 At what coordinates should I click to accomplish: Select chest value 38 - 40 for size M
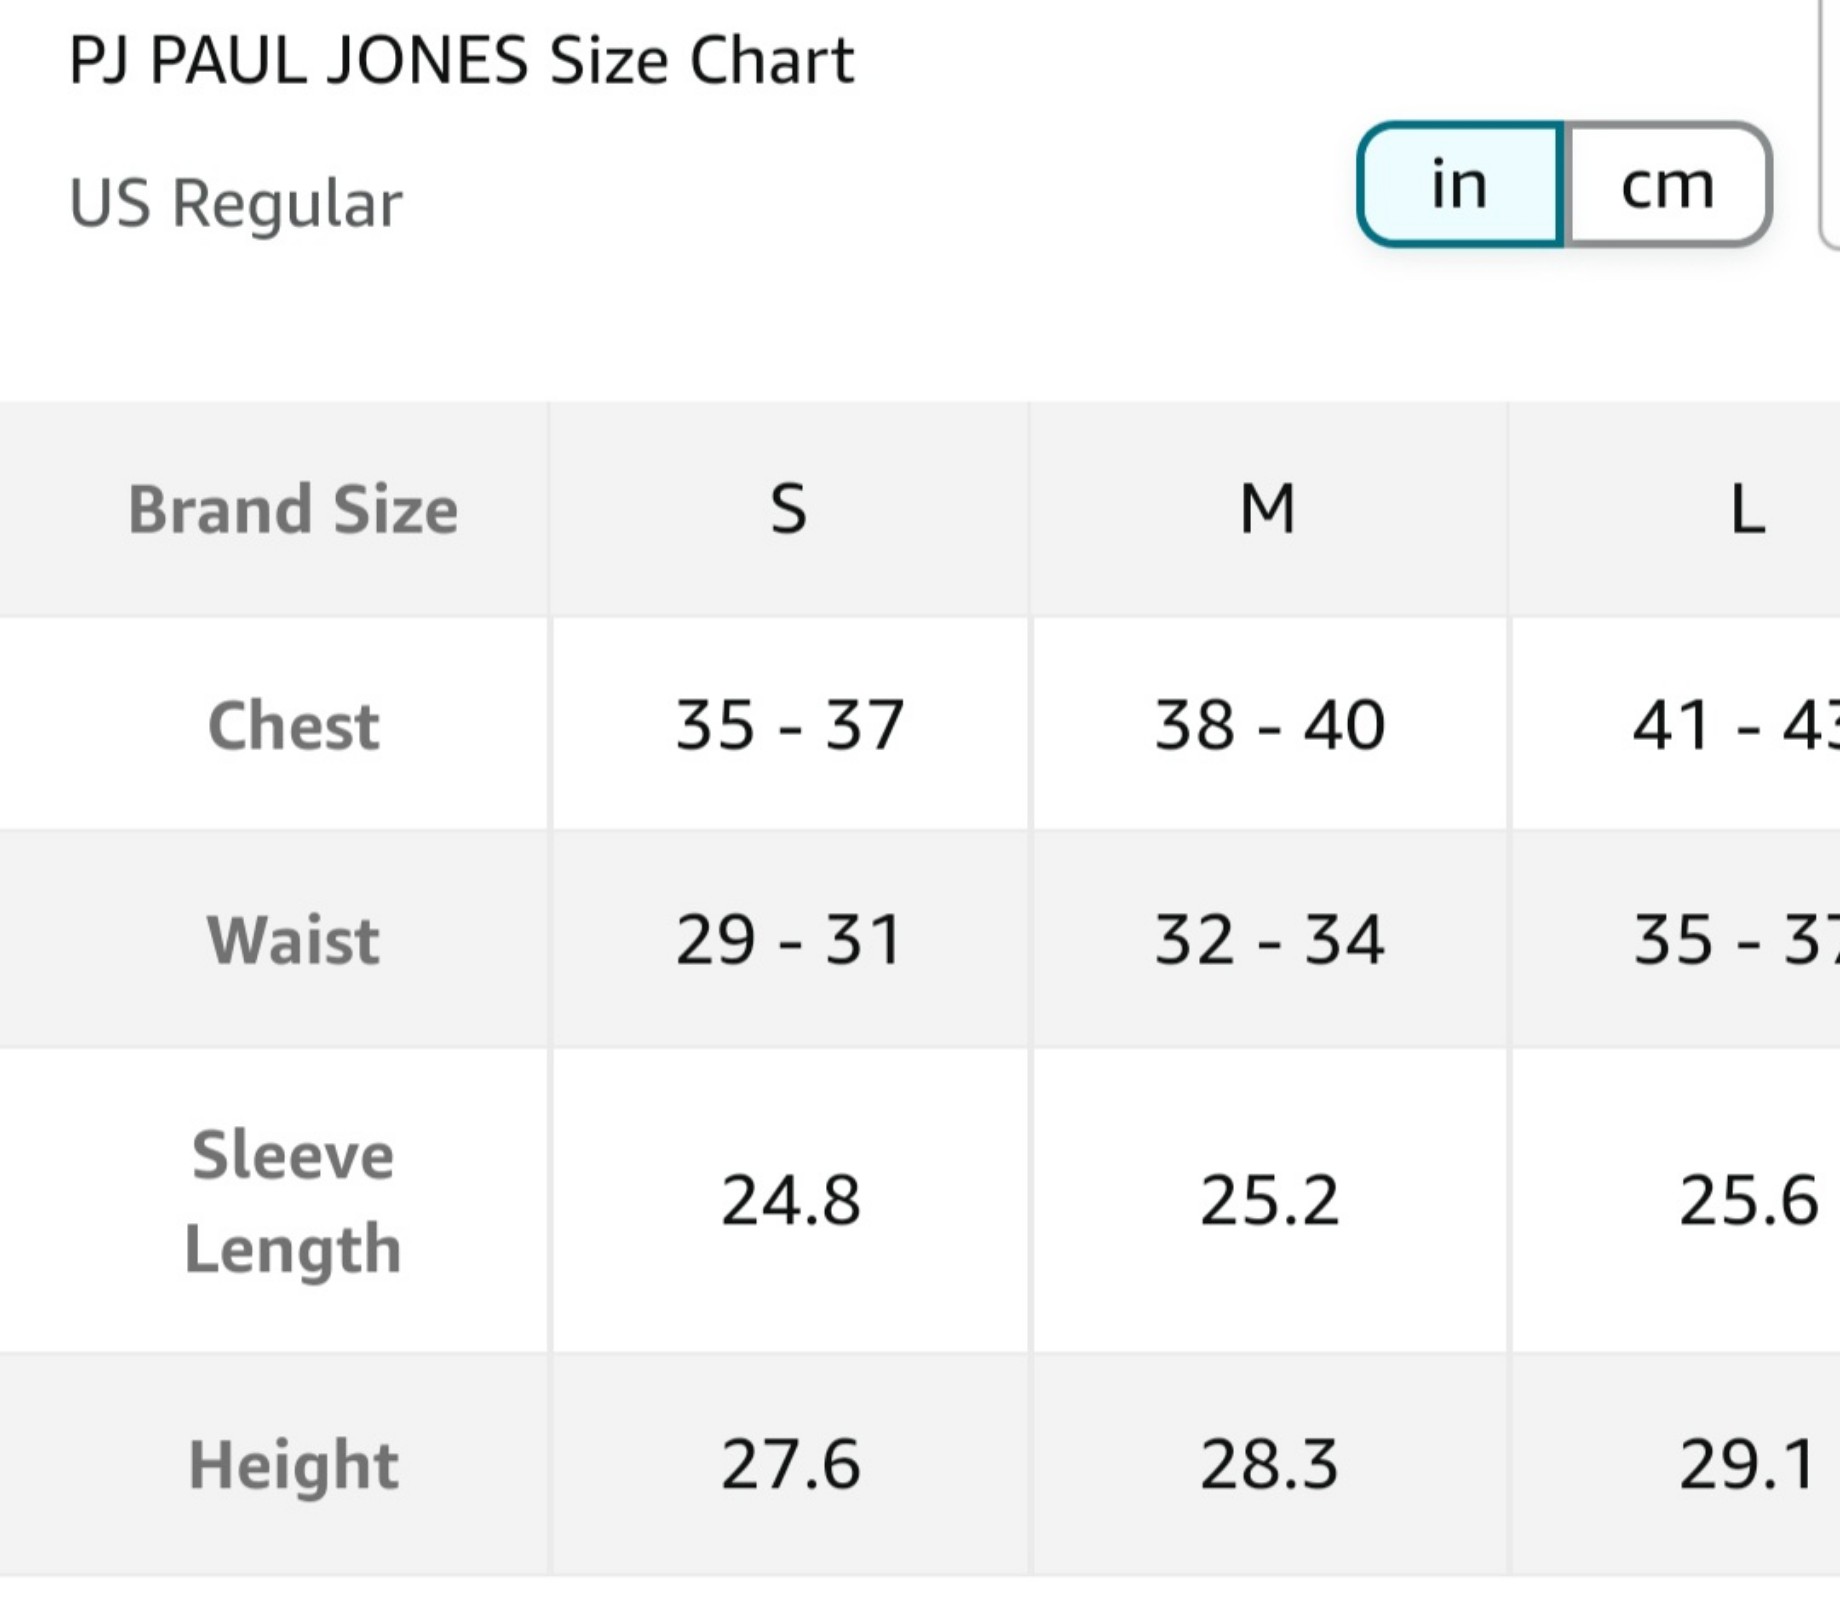coord(1268,724)
